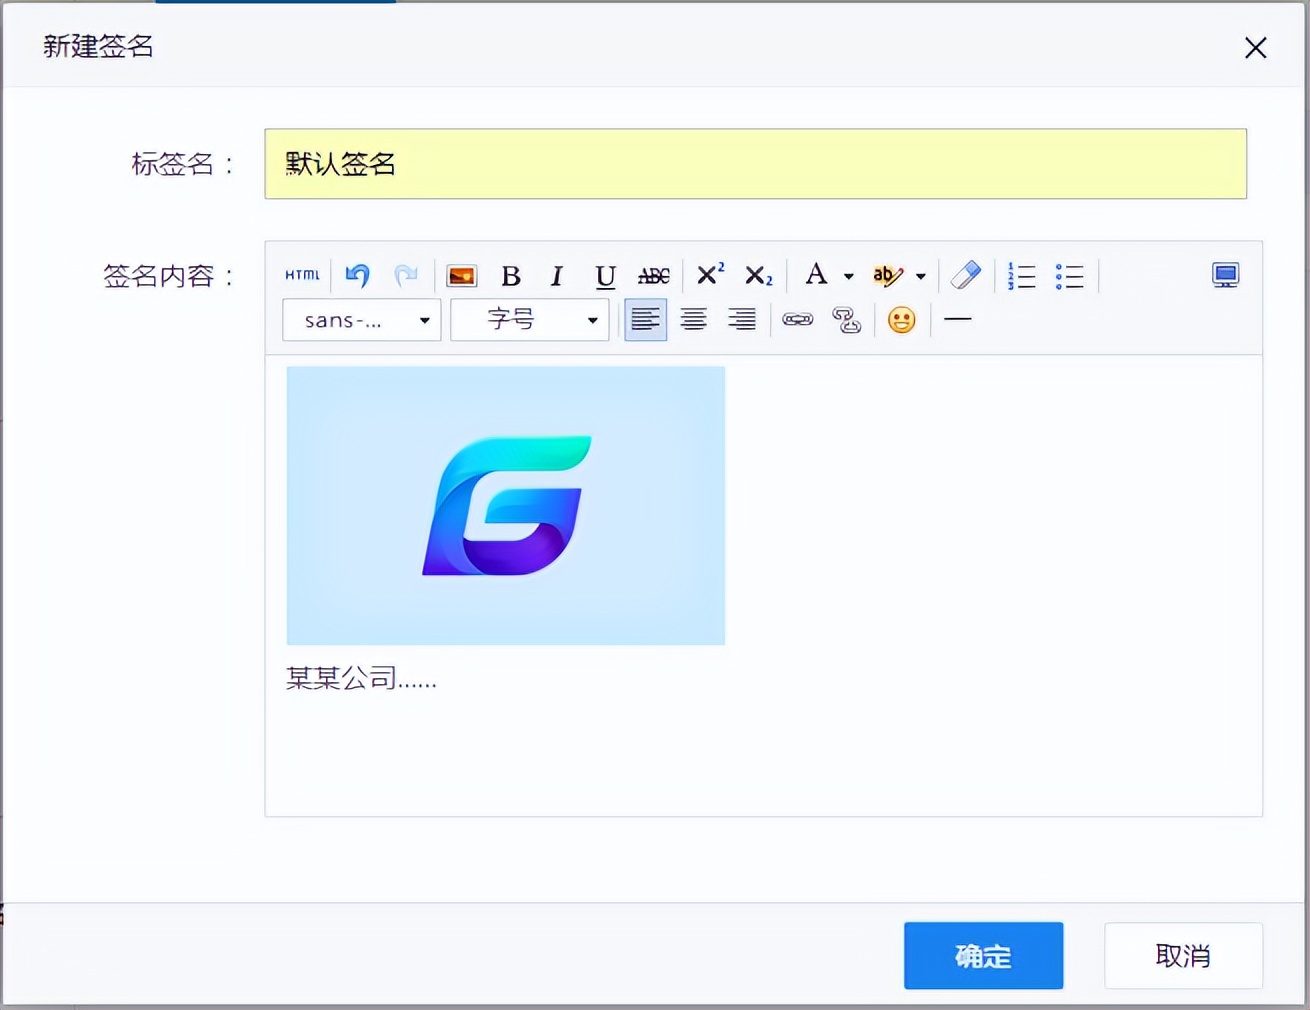1310x1010 pixels.
Task: Click the 确定 confirm button
Action: click(x=983, y=956)
